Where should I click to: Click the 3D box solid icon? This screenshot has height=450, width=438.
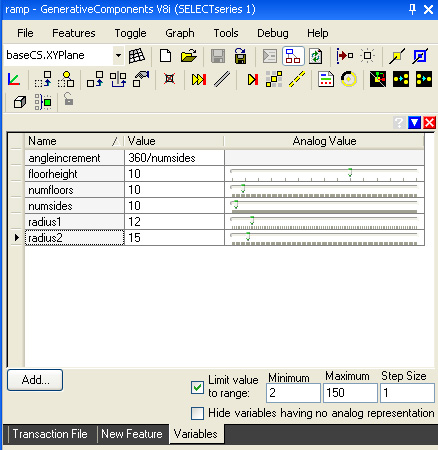[20, 102]
